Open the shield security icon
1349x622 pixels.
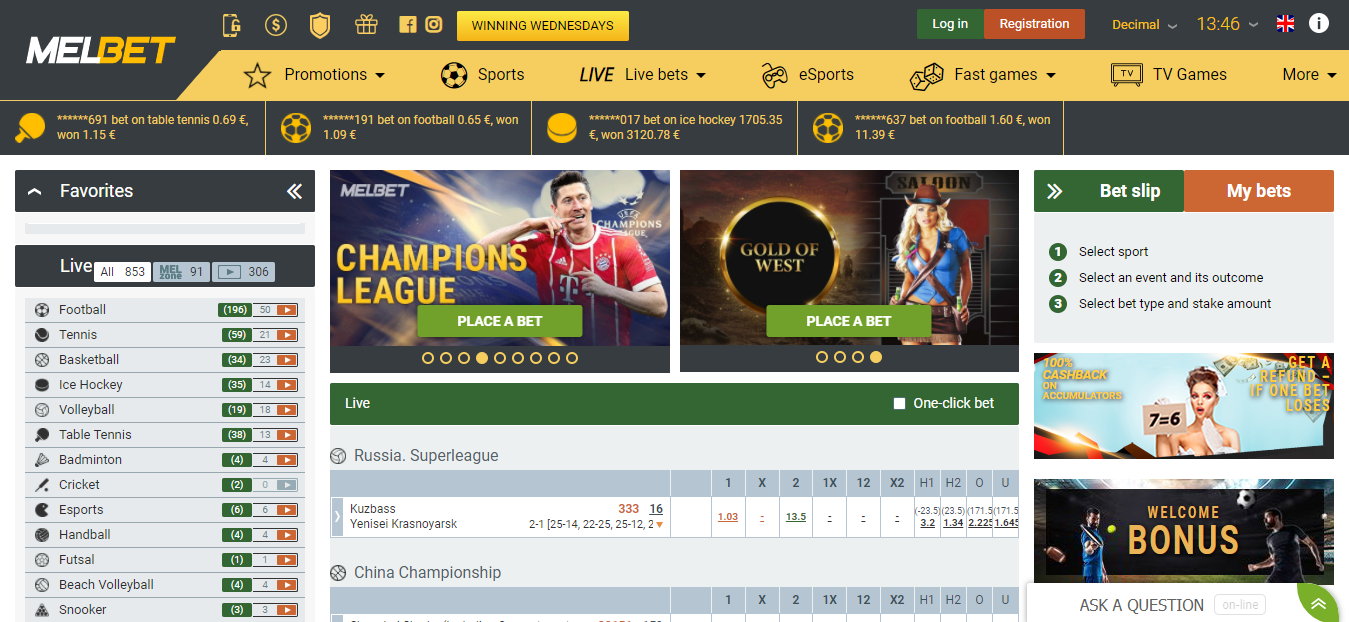(320, 25)
